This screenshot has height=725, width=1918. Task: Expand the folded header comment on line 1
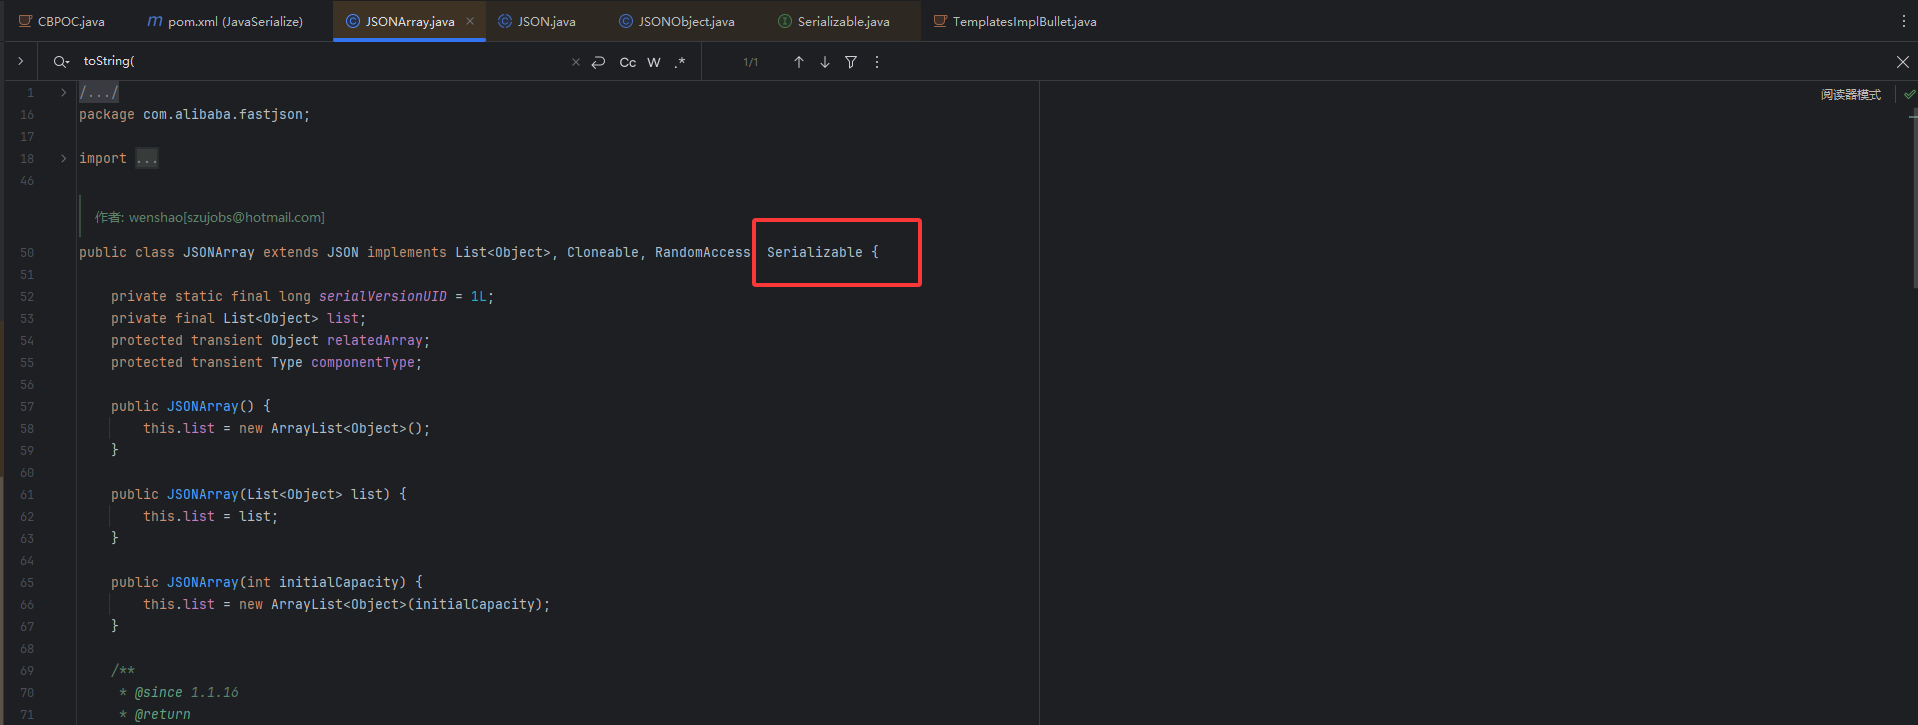click(x=63, y=93)
